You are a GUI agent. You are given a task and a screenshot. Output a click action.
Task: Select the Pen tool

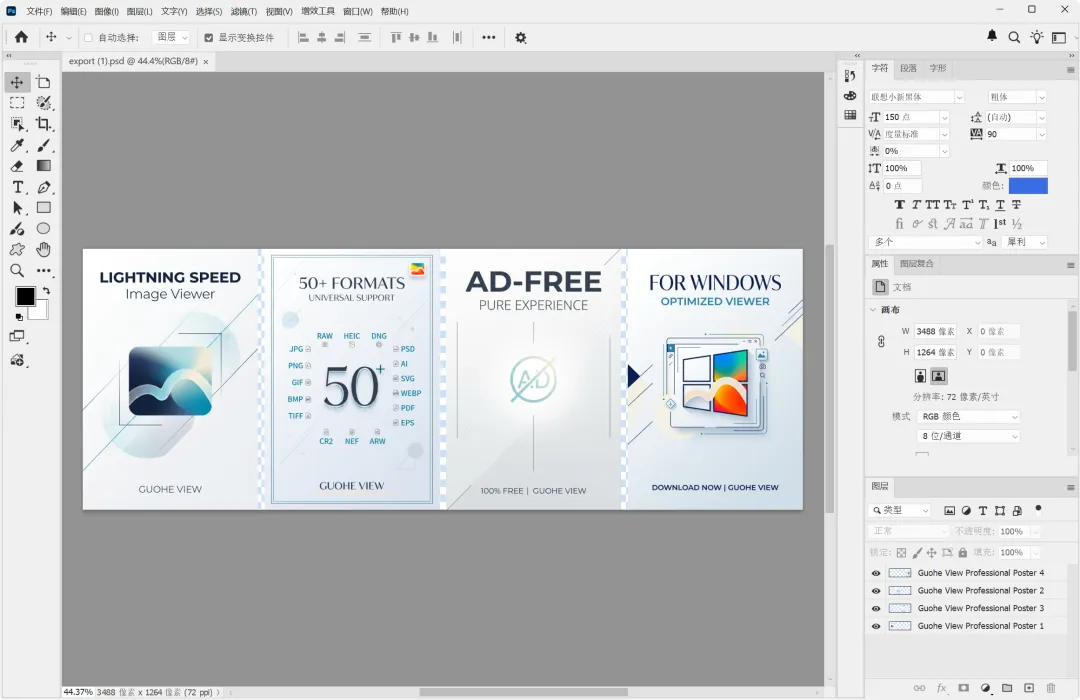click(x=43, y=187)
